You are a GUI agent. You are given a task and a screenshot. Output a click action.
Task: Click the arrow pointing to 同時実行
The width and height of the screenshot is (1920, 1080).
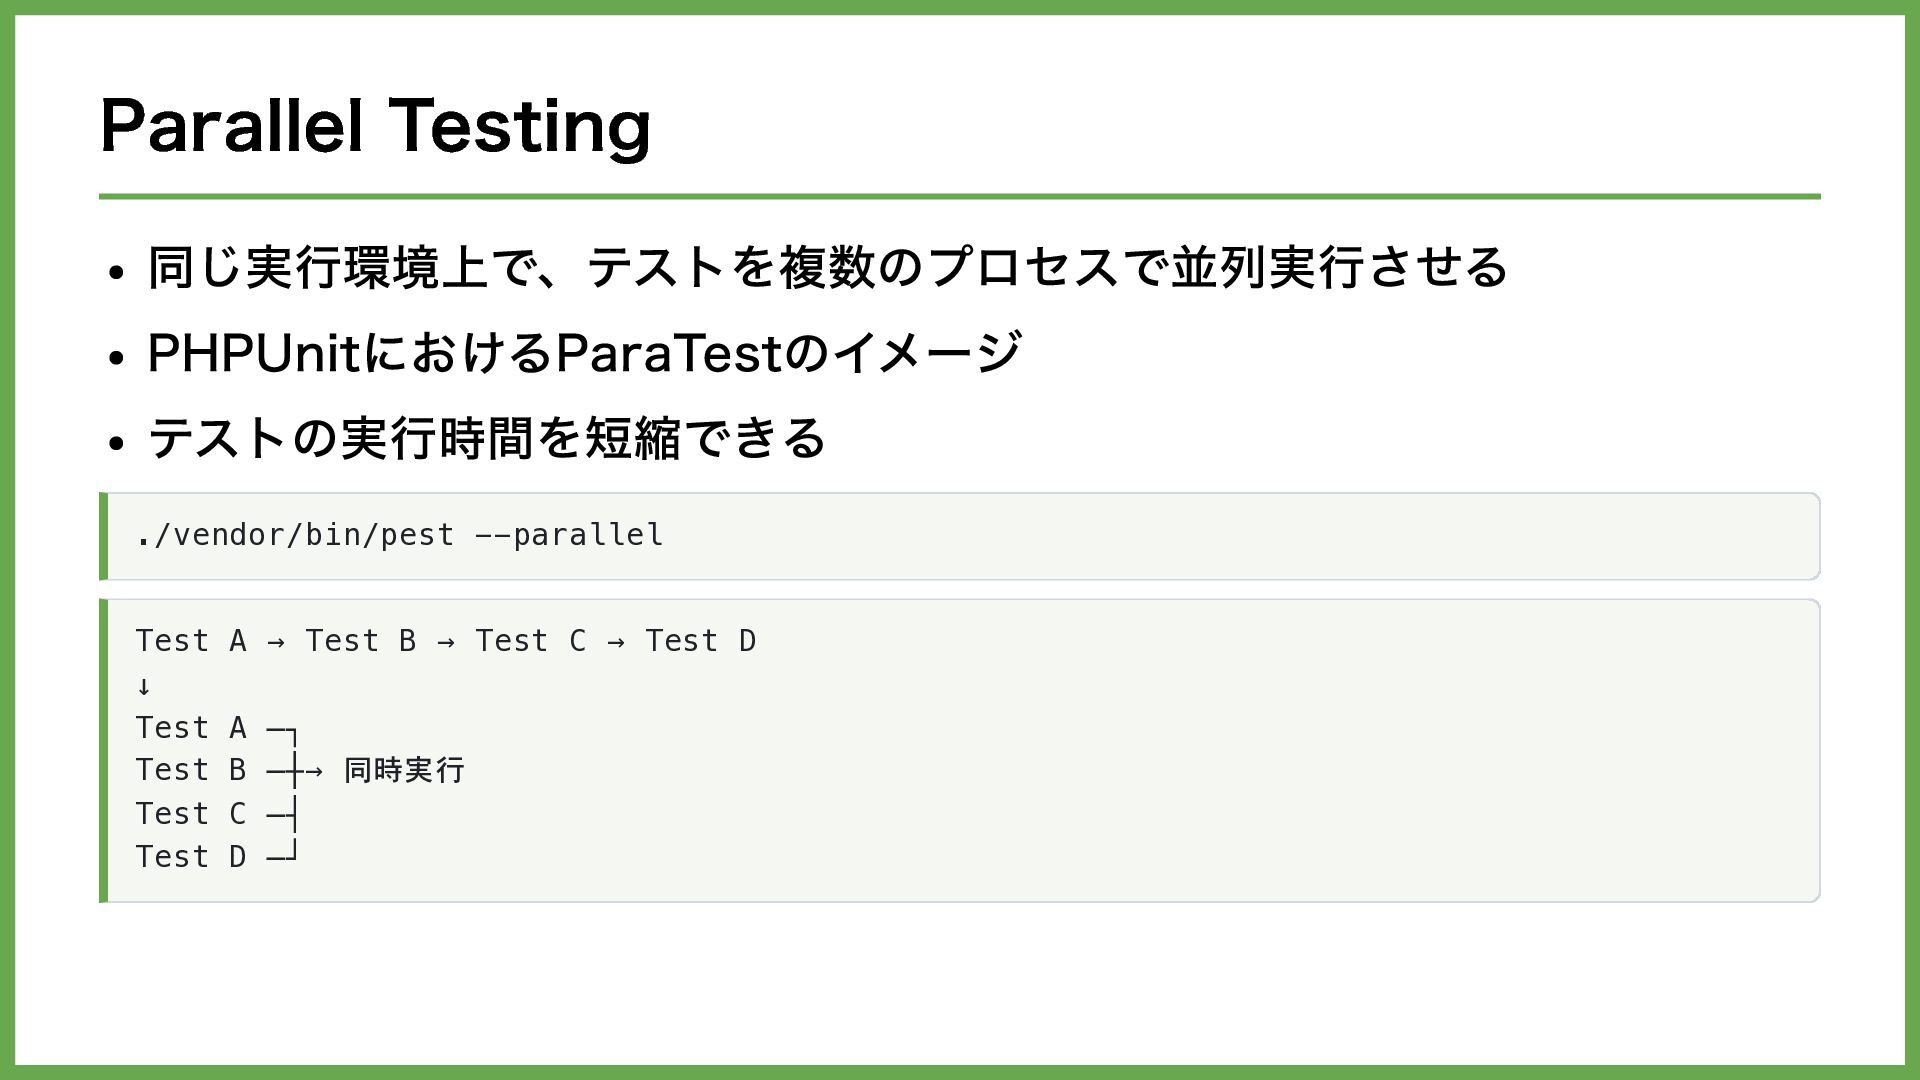coord(313,771)
